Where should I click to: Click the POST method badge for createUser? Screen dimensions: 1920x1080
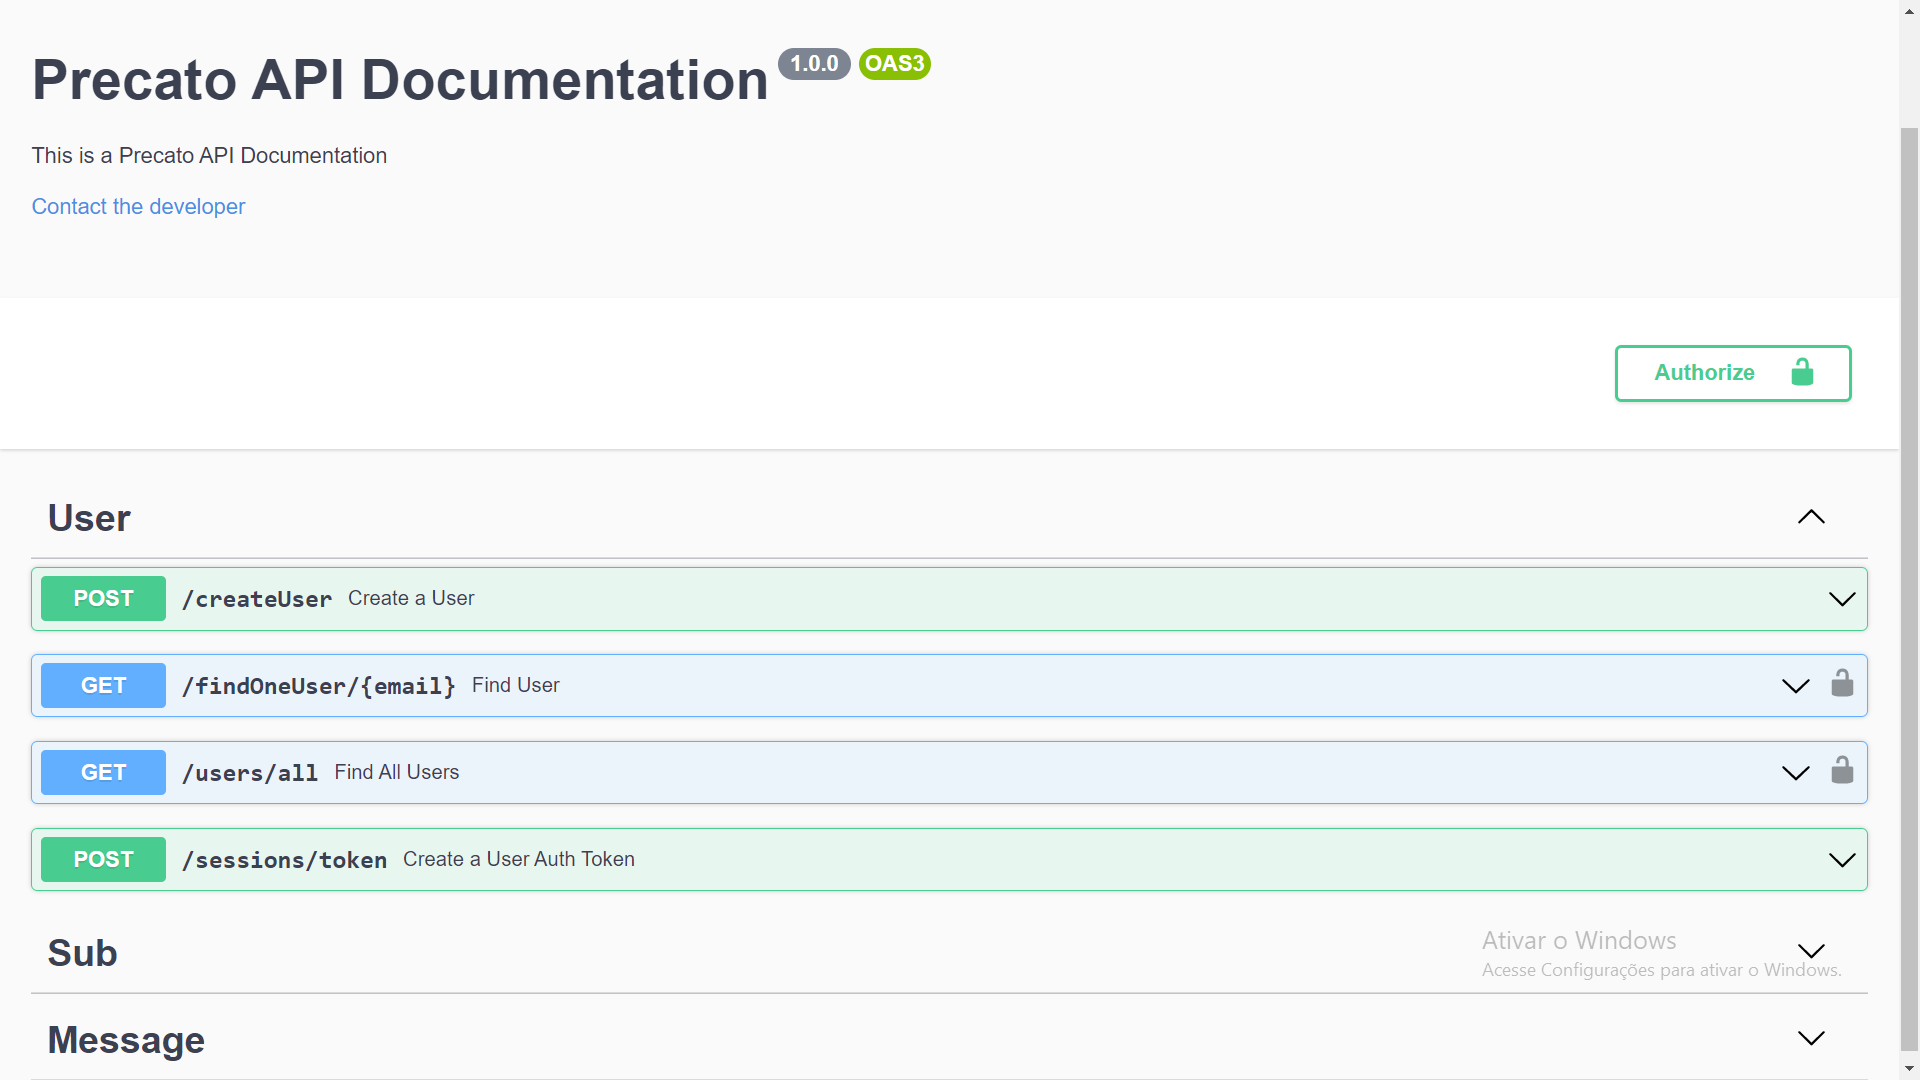coord(103,599)
